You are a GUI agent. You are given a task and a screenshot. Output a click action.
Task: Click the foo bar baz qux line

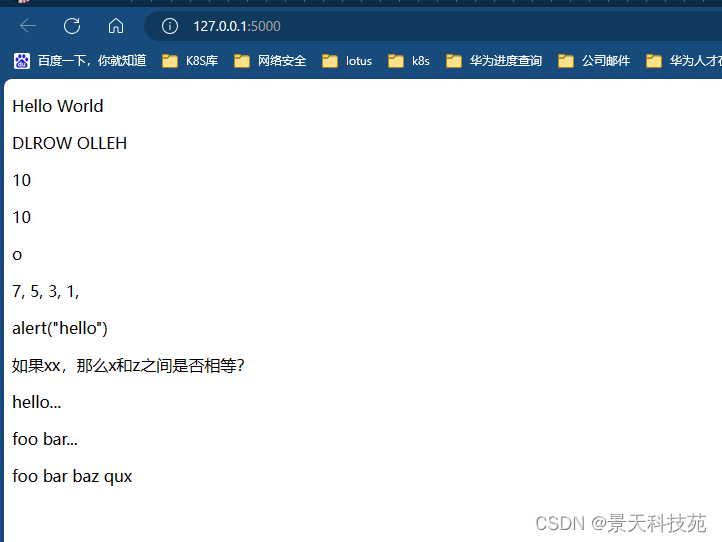point(72,477)
